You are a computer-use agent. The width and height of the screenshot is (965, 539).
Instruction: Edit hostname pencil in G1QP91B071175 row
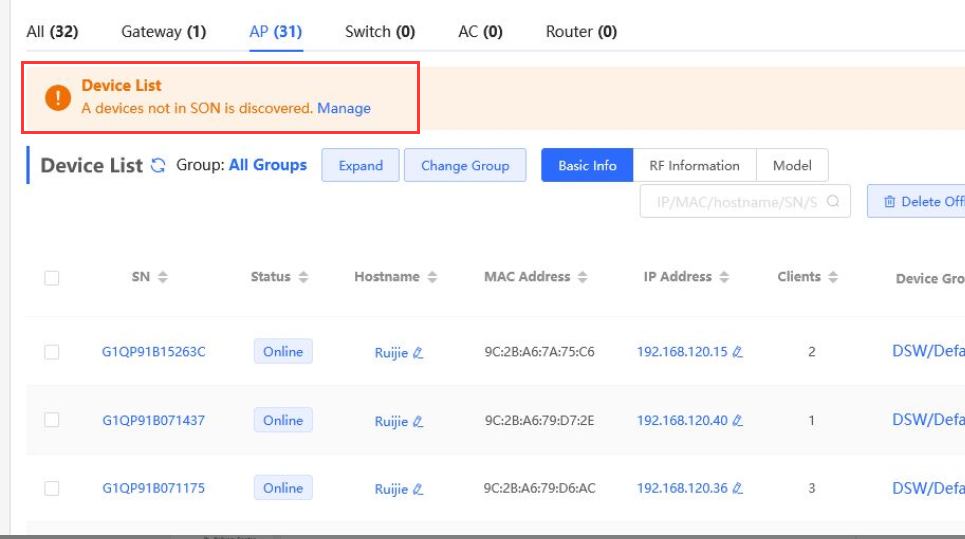(x=418, y=489)
